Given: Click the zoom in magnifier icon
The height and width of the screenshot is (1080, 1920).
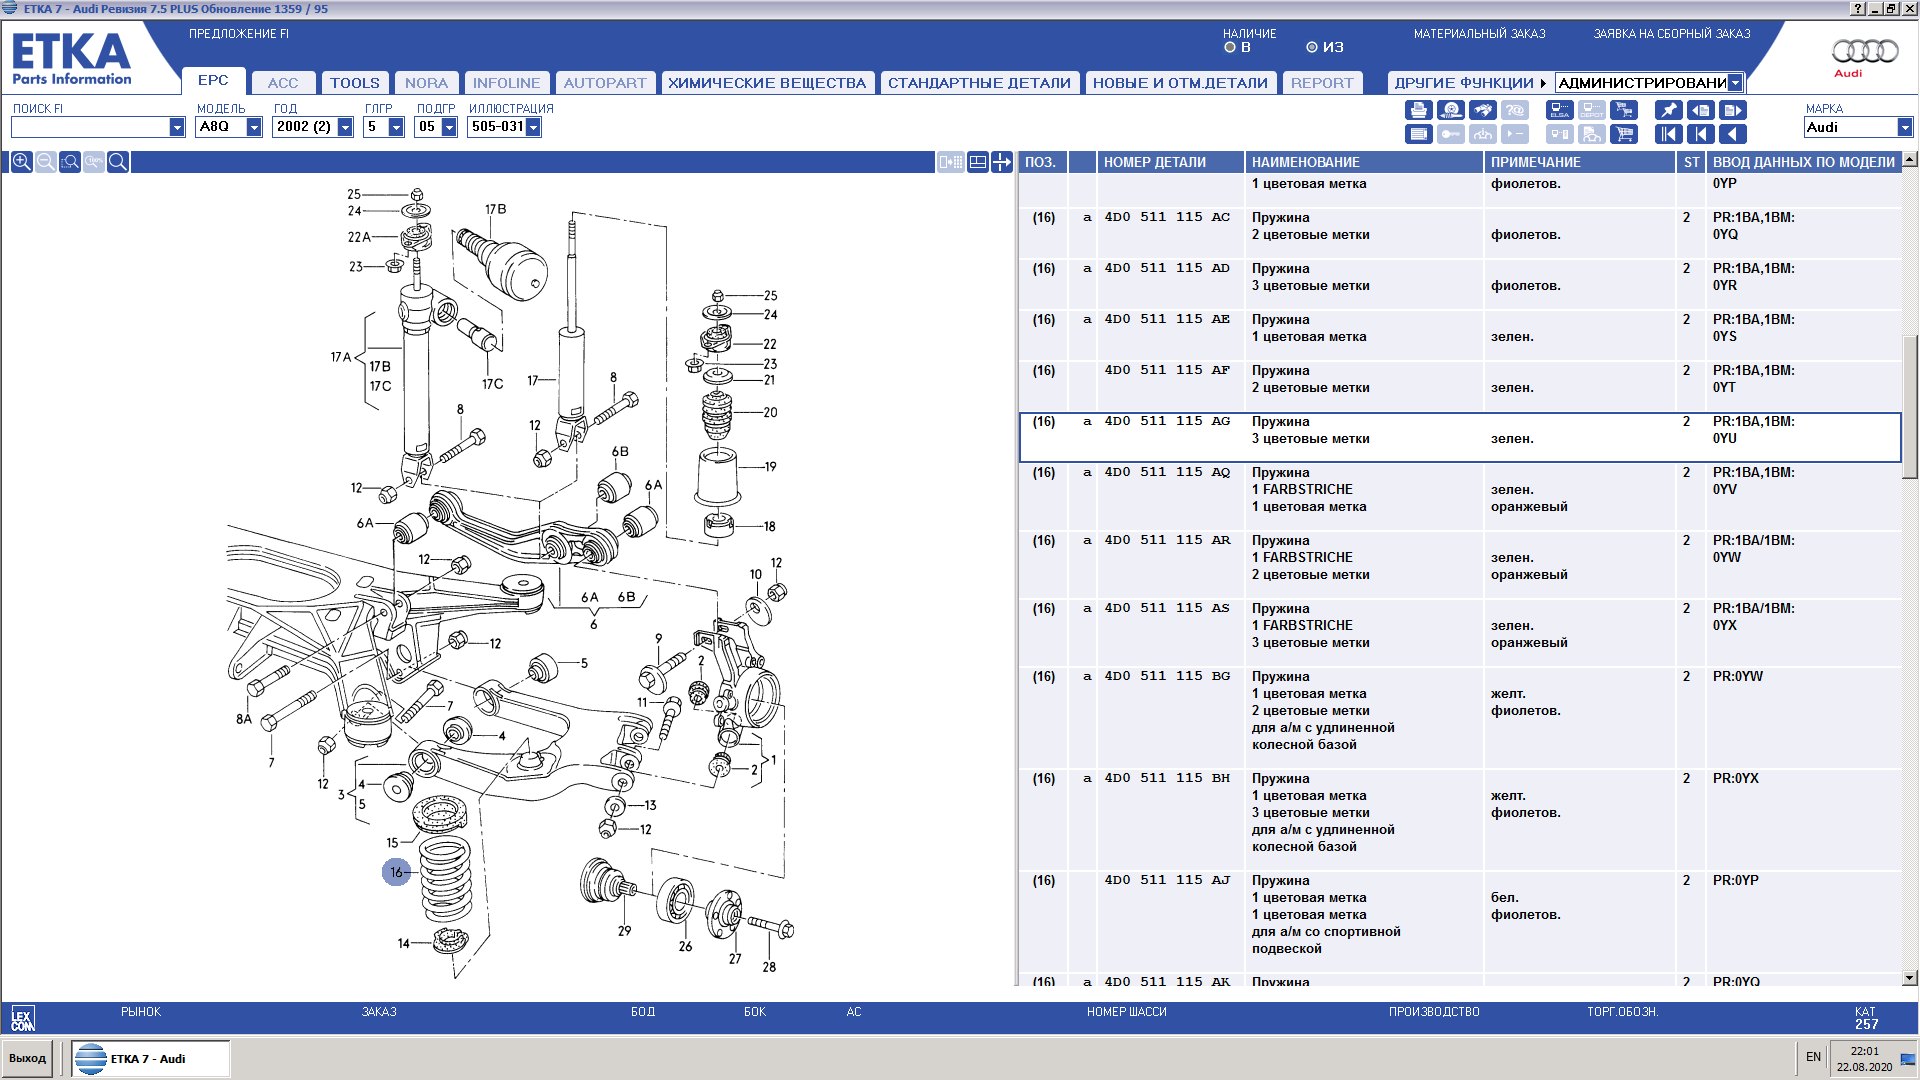Looking at the screenshot, I should coord(21,162).
